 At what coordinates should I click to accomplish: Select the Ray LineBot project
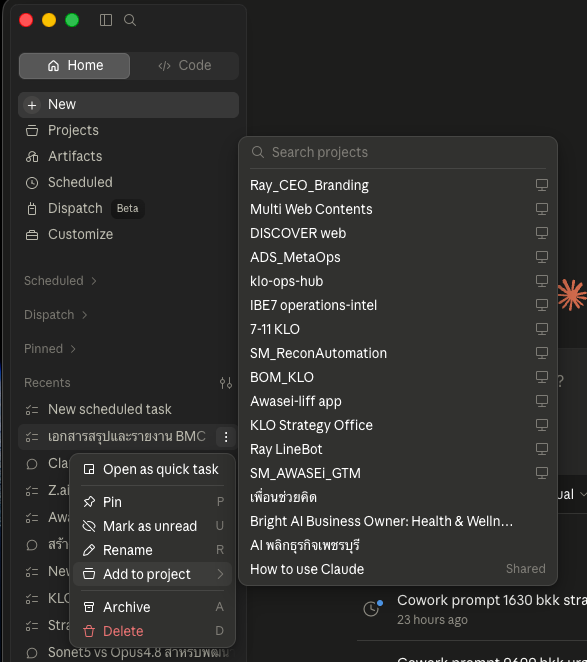[x=398, y=450]
